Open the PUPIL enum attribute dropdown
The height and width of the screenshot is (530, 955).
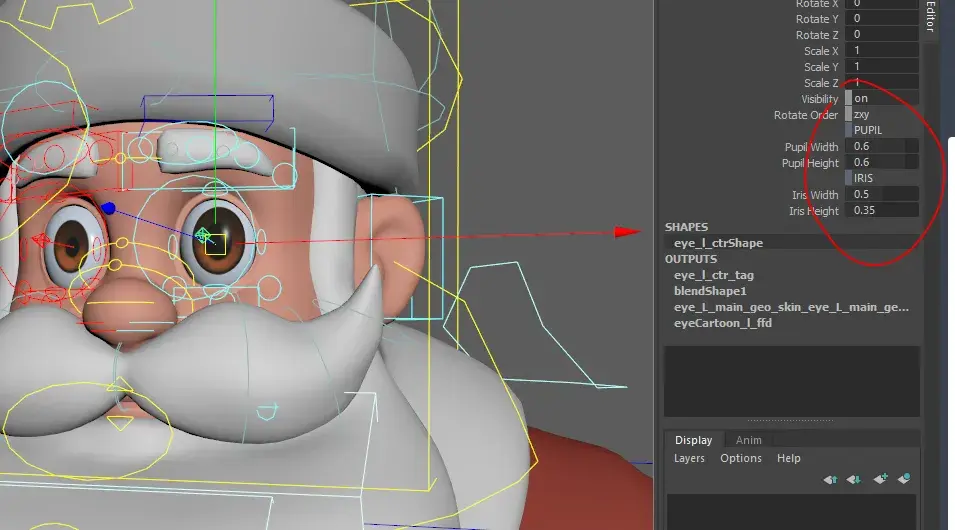coord(882,131)
